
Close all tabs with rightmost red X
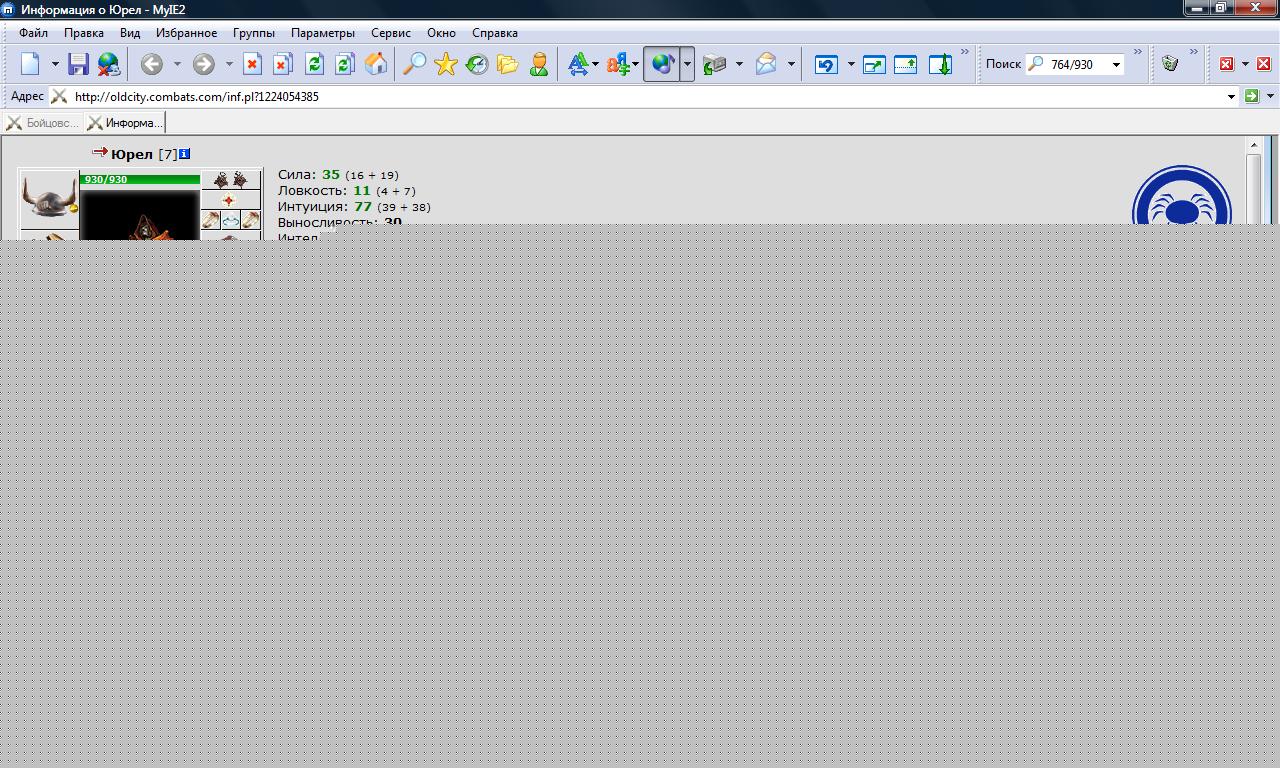pyautogui.click(x=1263, y=64)
